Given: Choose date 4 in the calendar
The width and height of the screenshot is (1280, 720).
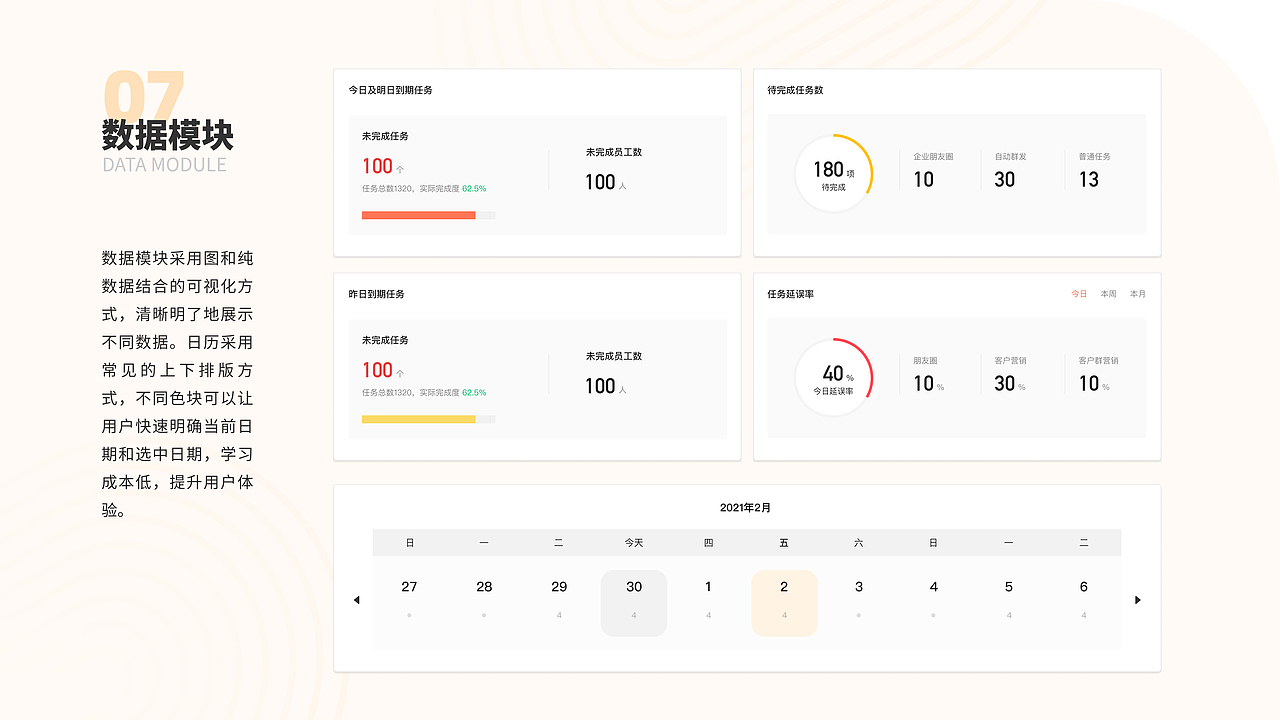Looking at the screenshot, I should (x=933, y=588).
